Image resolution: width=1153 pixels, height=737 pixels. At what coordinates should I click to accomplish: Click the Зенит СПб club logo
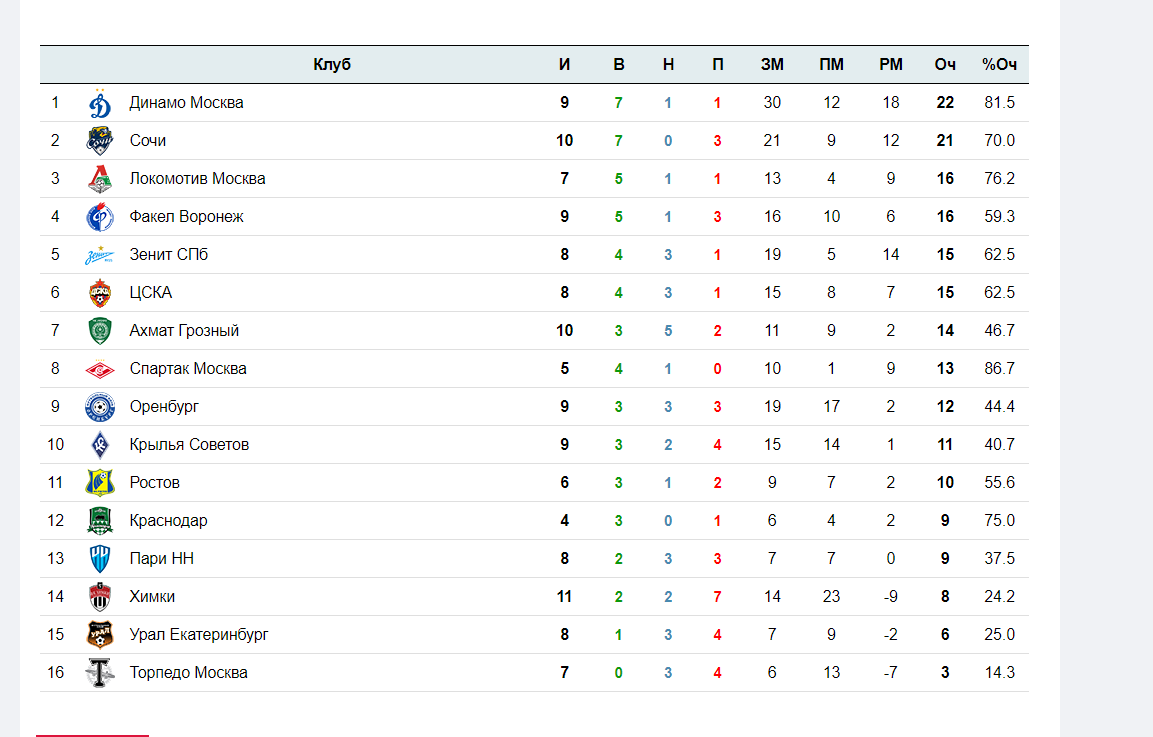100,255
